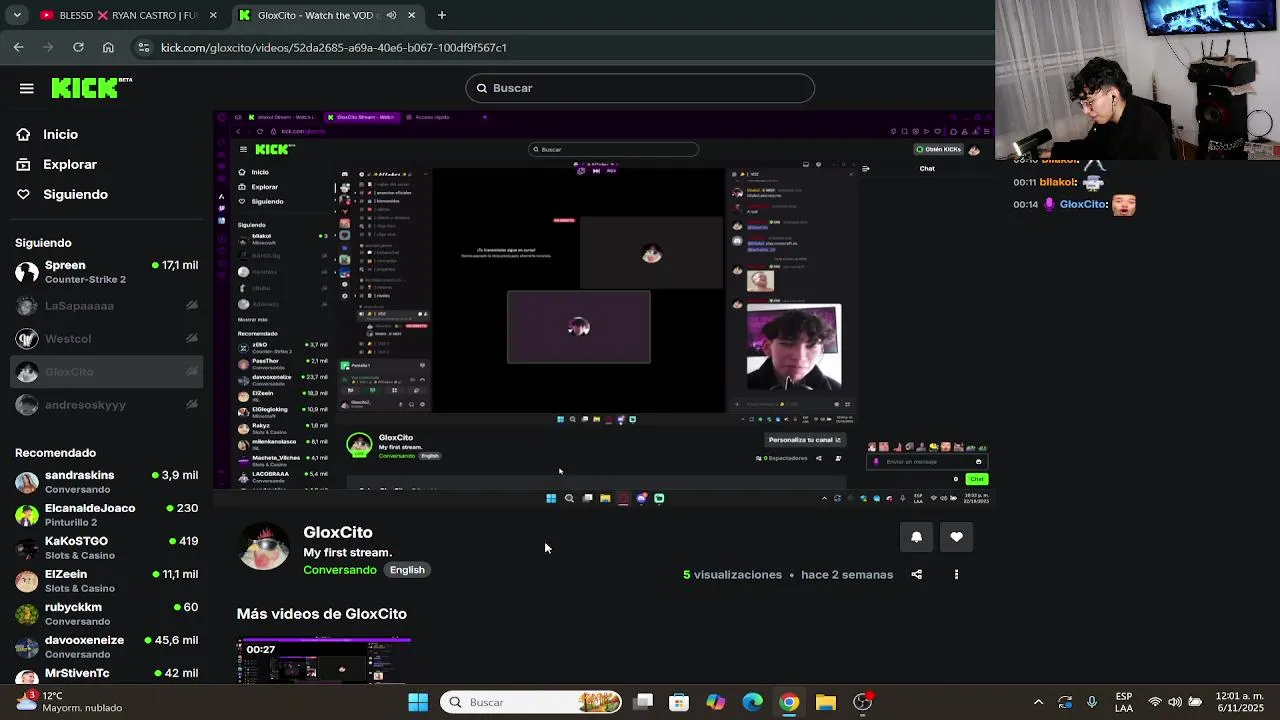The image size is (1280, 720).
Task: Open ElZeein recommended channel
Action: pyautogui.click(x=107, y=581)
